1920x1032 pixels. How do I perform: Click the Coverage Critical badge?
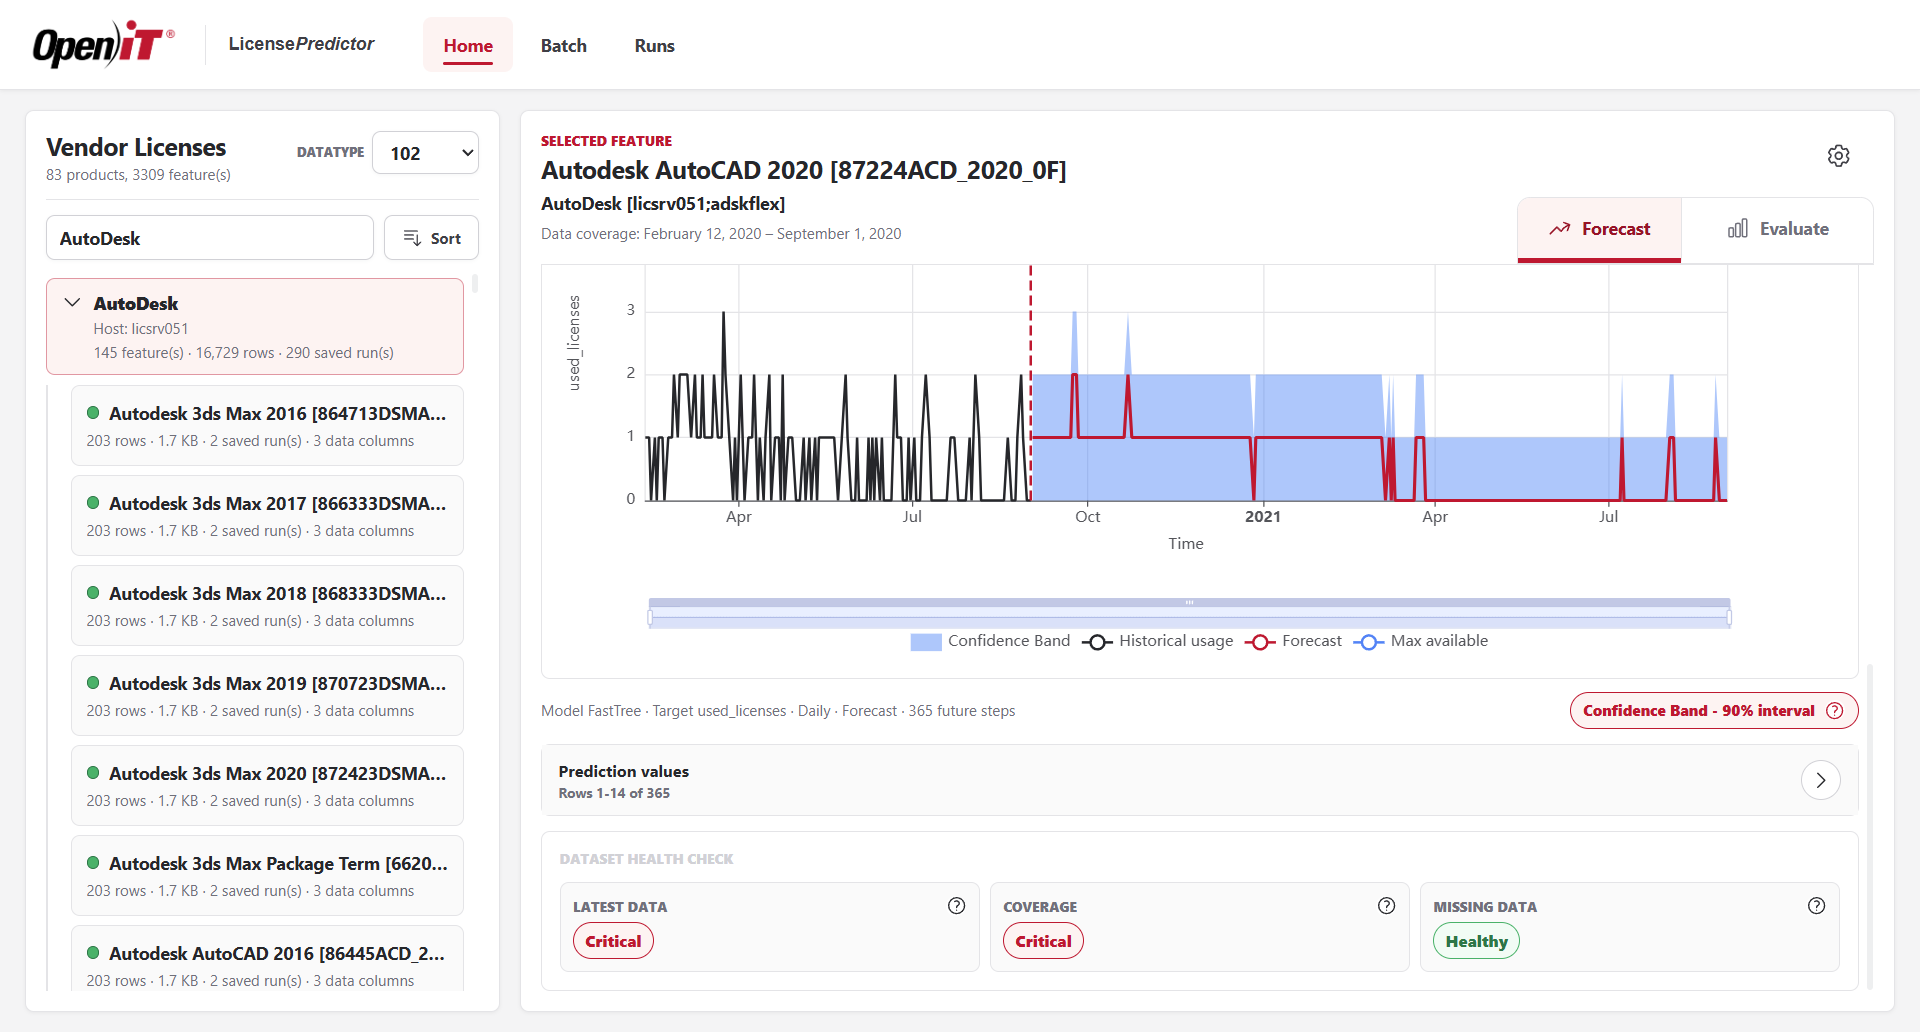point(1043,941)
